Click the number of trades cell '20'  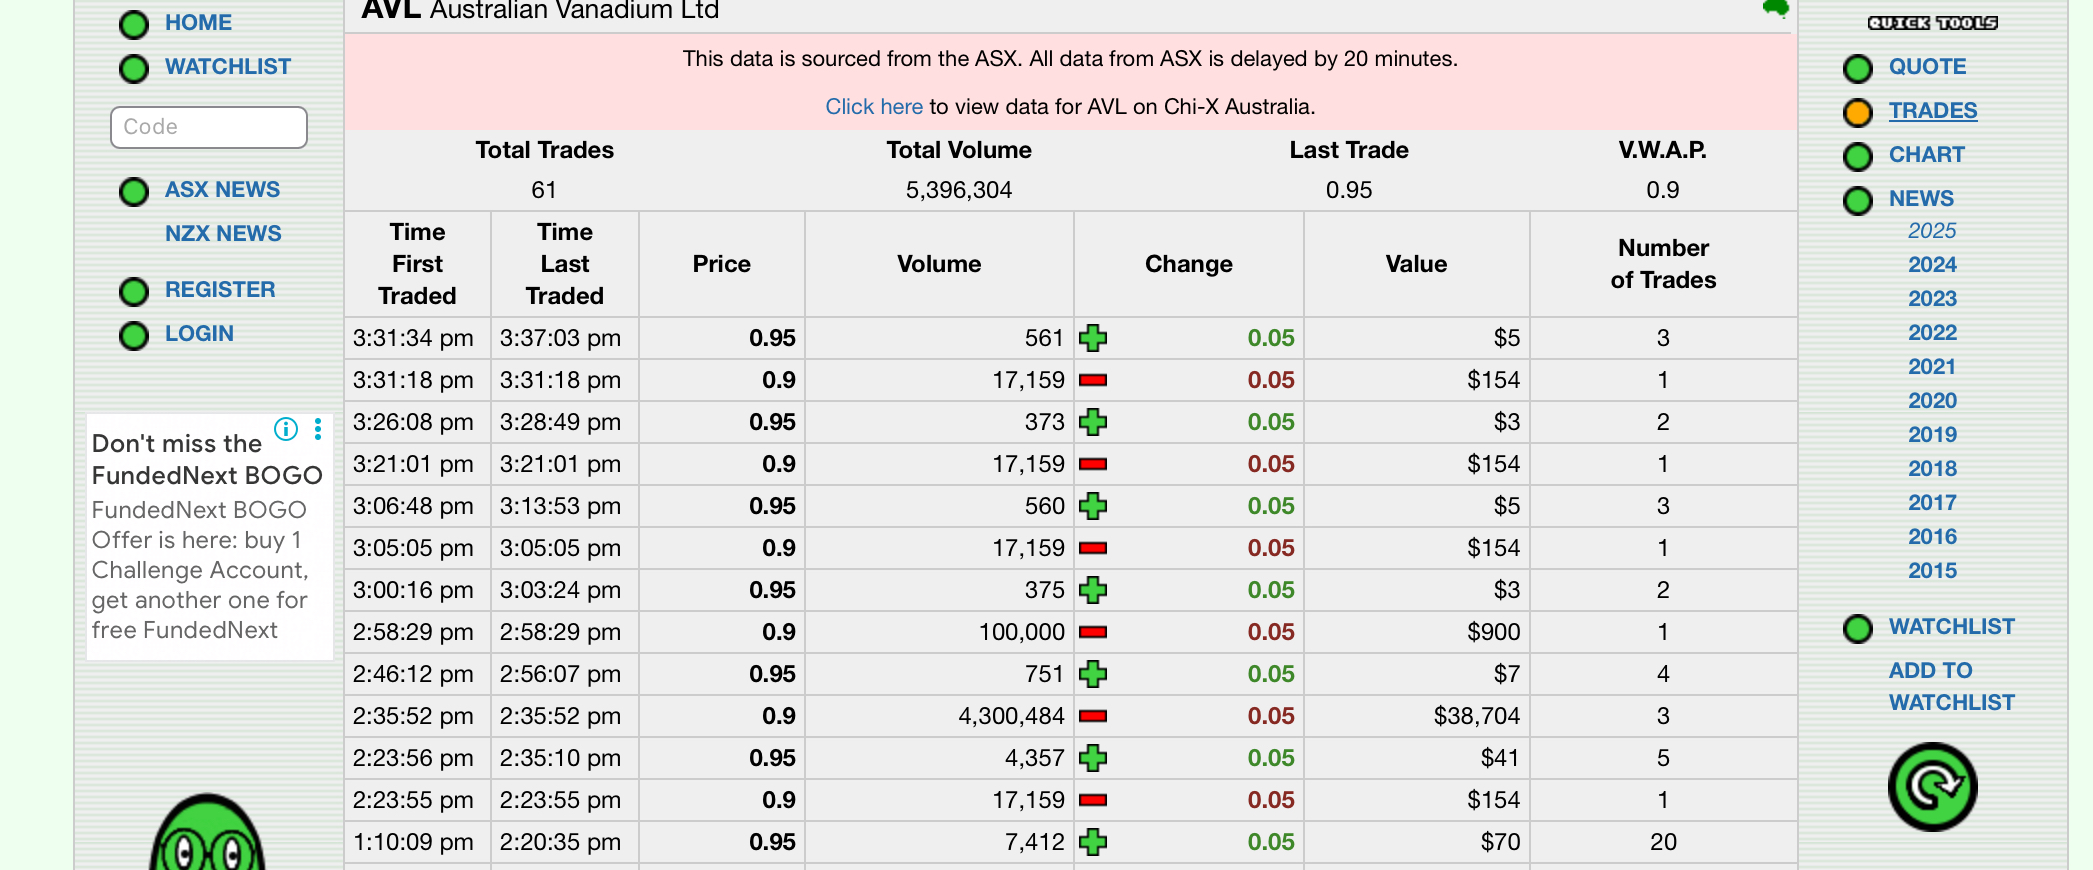[x=1663, y=842]
